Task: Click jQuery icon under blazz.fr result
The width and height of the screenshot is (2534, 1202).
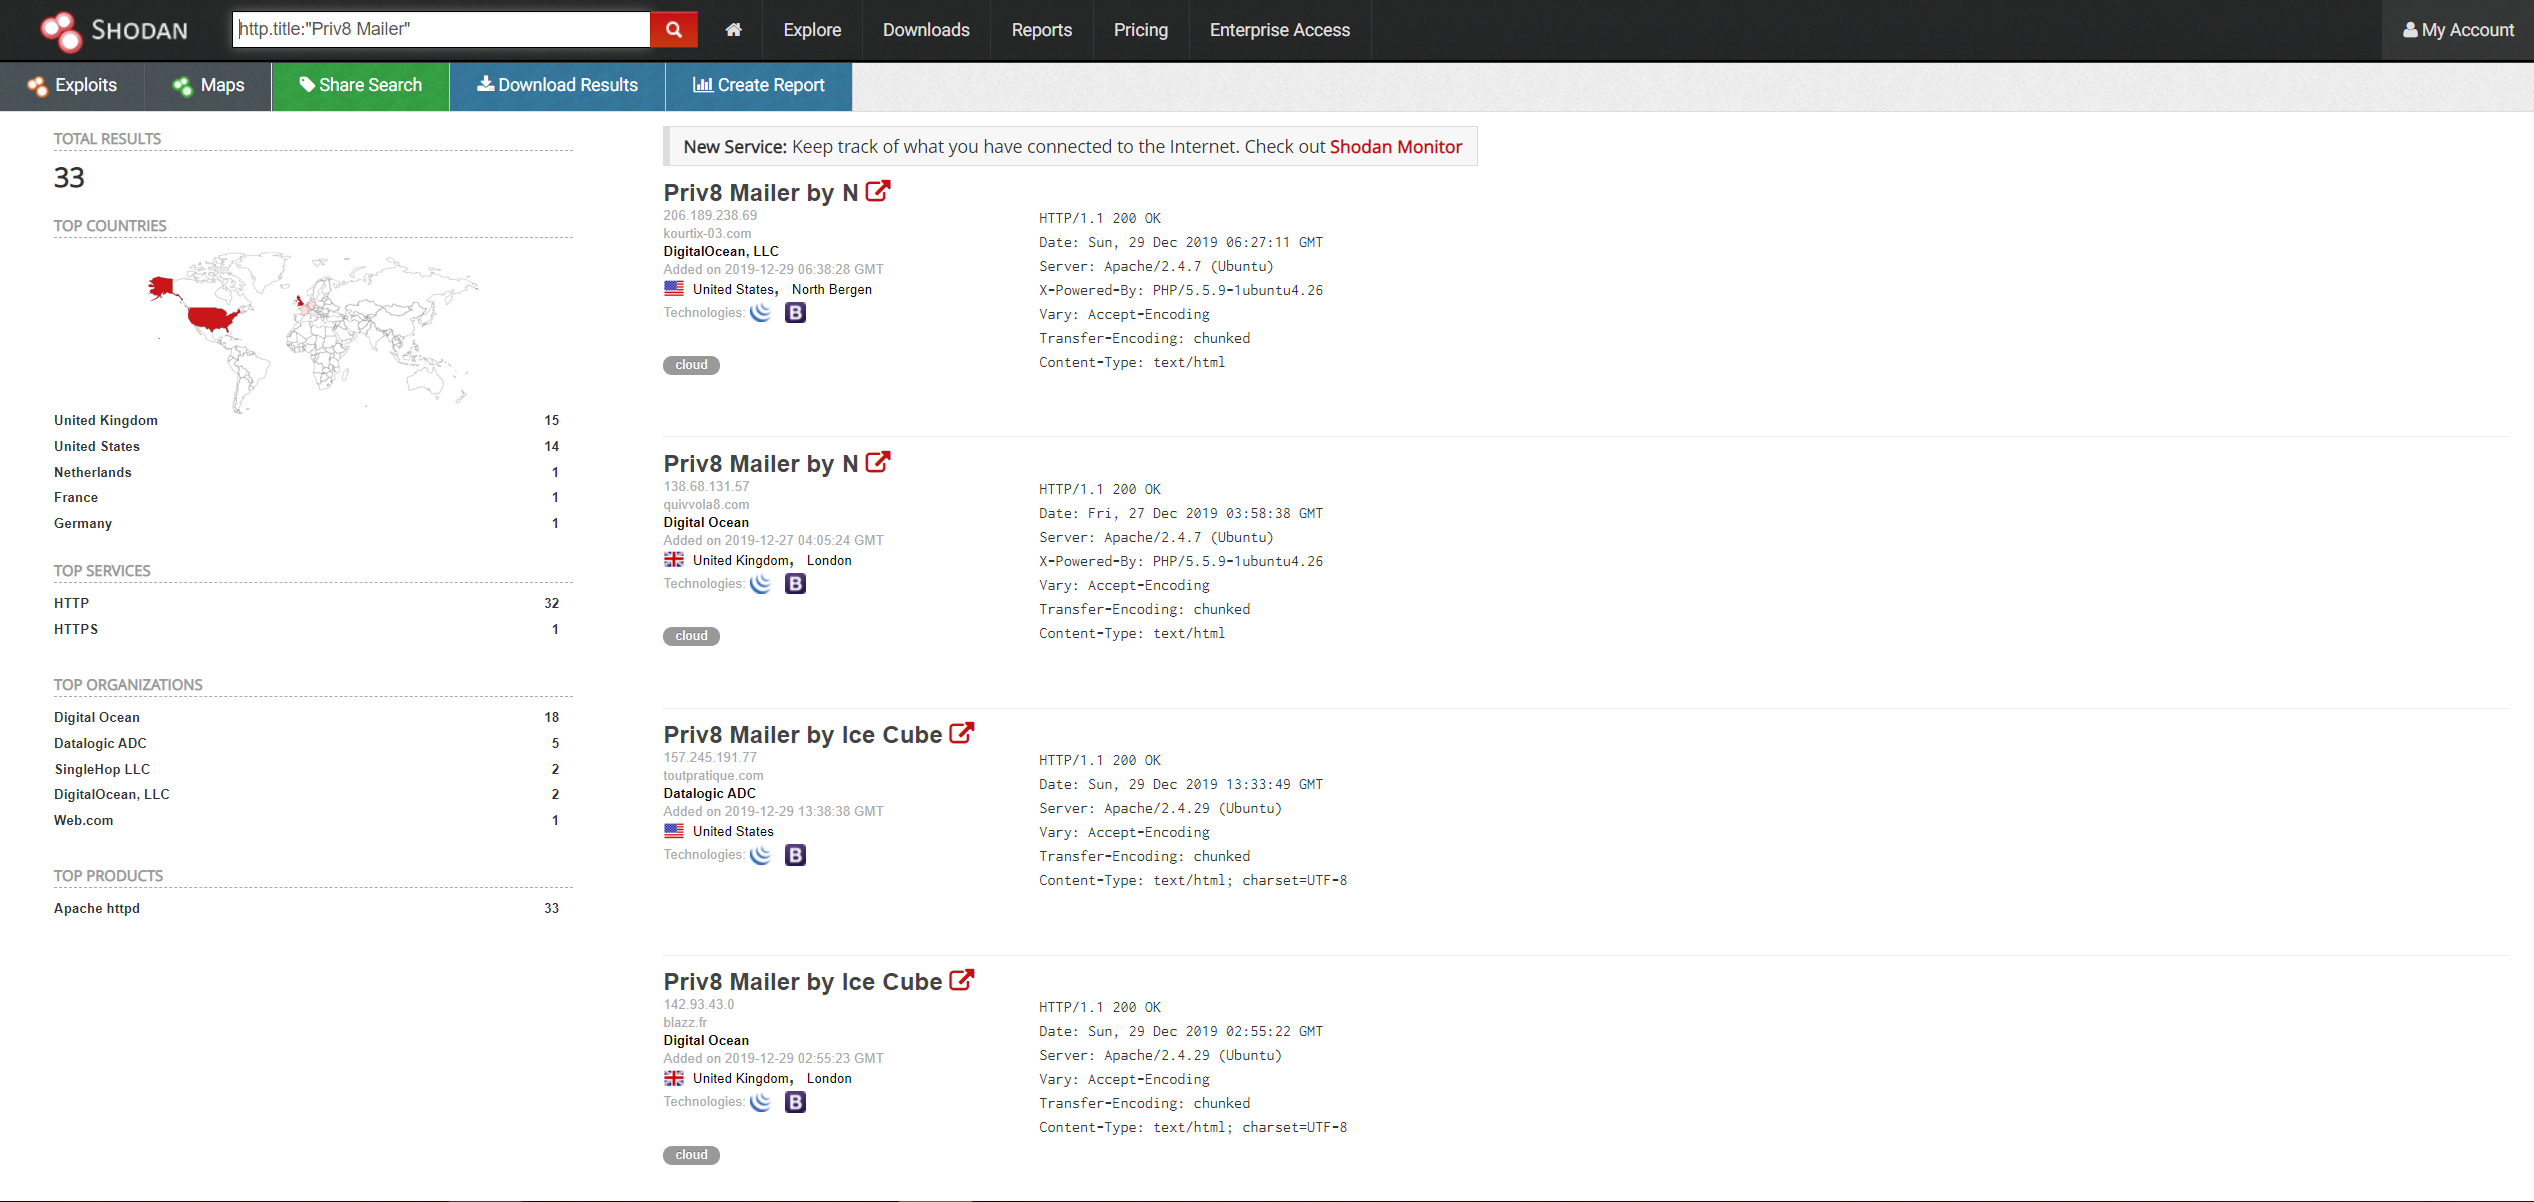Action: pos(761,1102)
